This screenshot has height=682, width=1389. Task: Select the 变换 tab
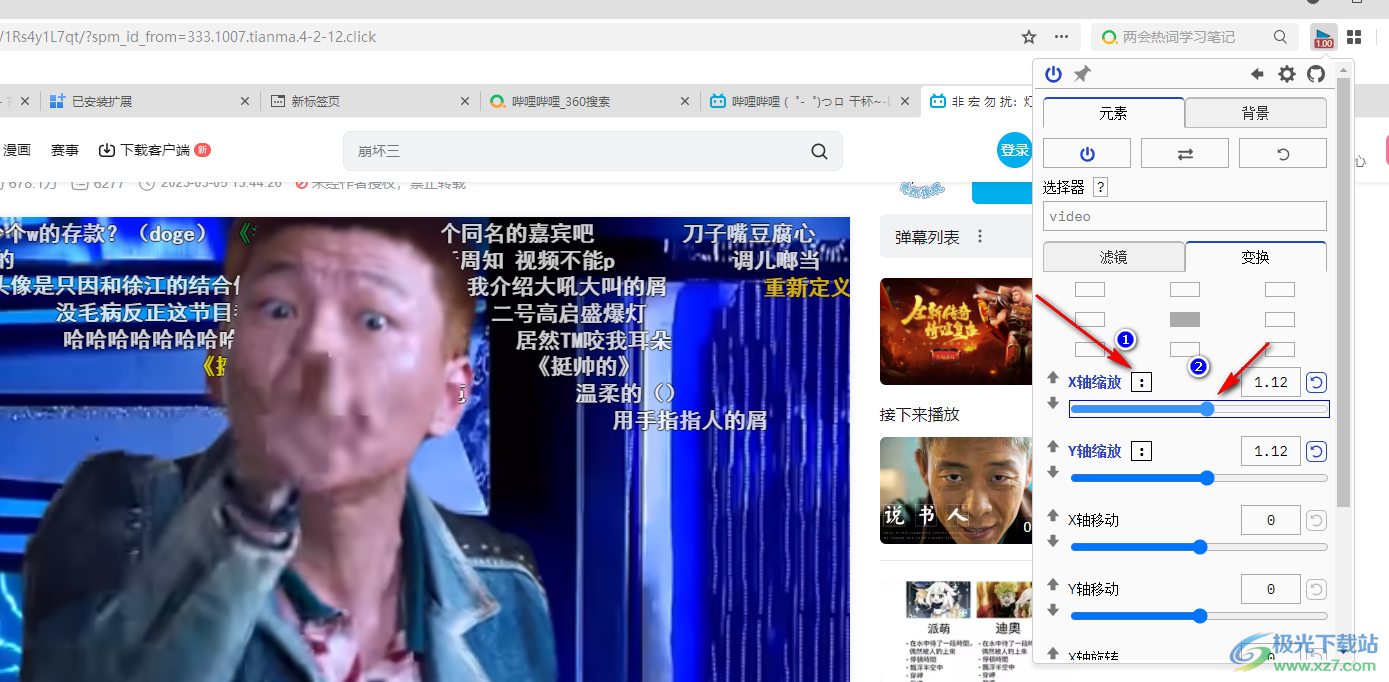1256,257
